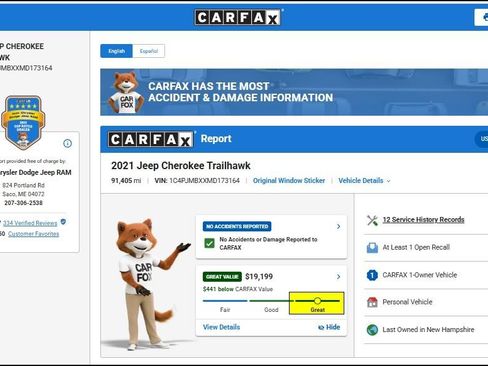488x366 pixels.
Task: Click the wrench service history icon
Action: point(372,220)
